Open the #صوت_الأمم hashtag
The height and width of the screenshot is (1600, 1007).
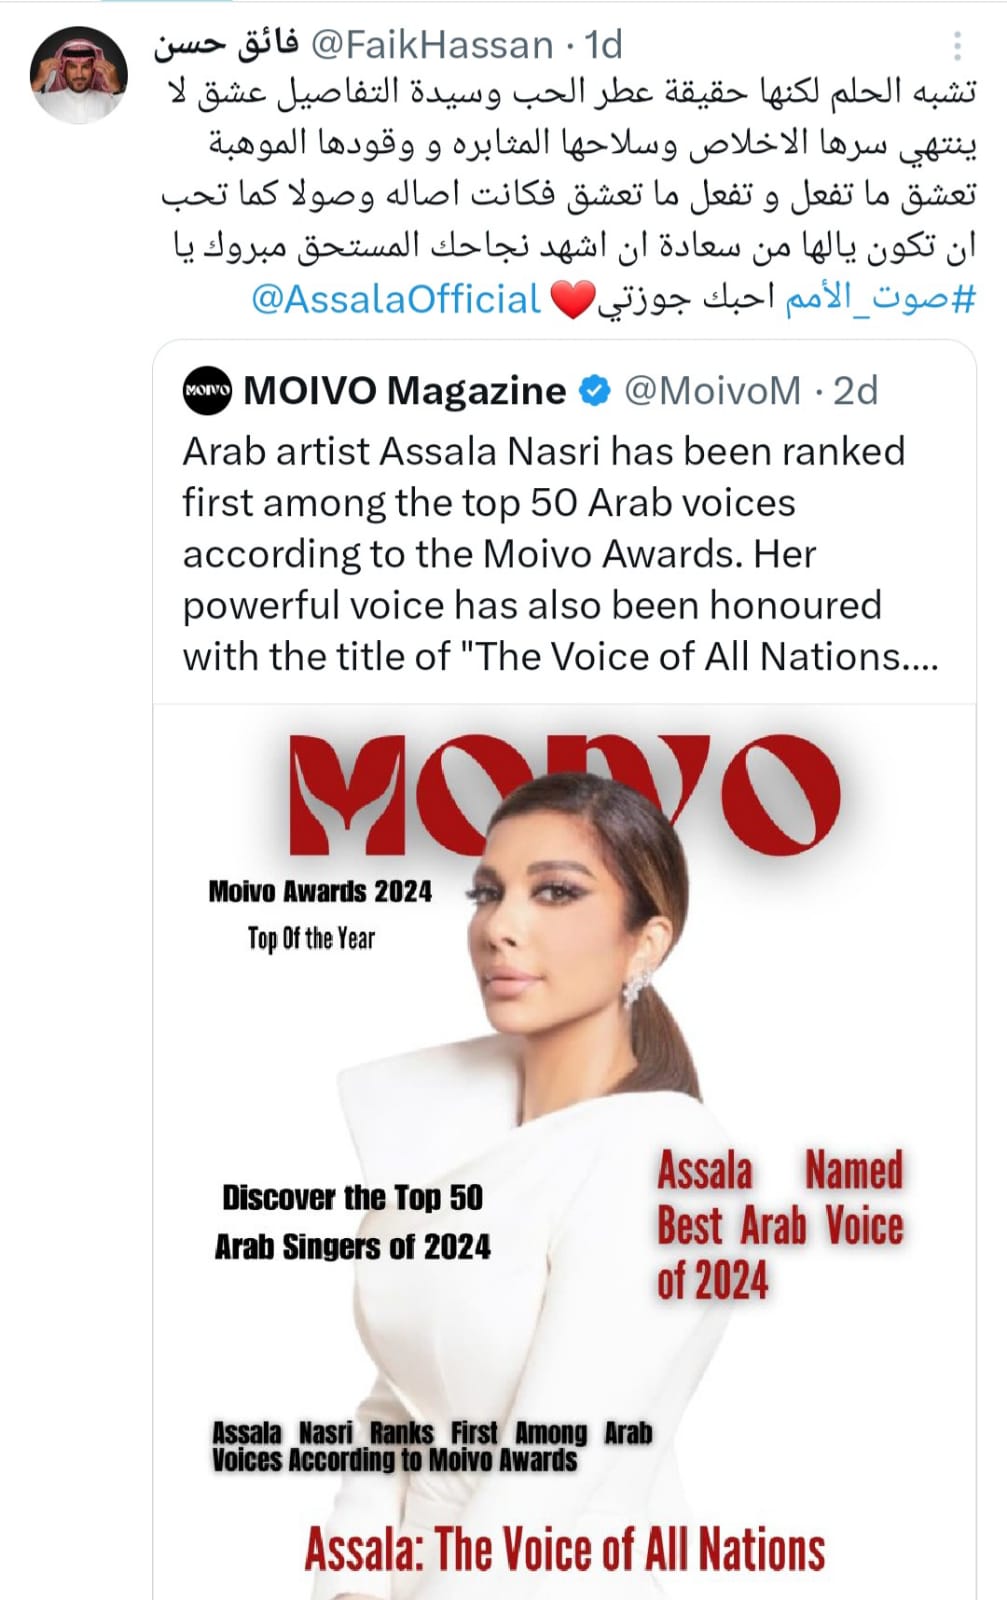(879, 299)
